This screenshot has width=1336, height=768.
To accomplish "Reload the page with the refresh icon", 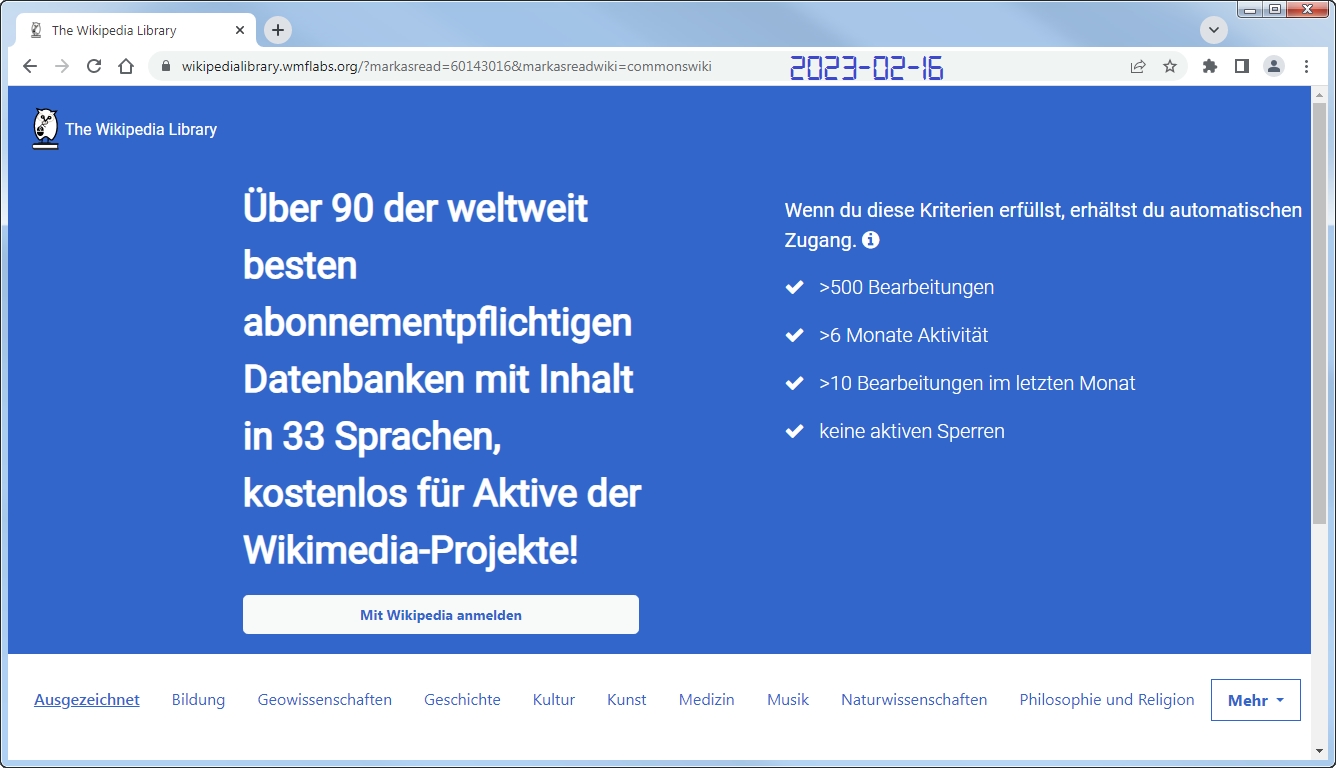I will pos(94,66).
